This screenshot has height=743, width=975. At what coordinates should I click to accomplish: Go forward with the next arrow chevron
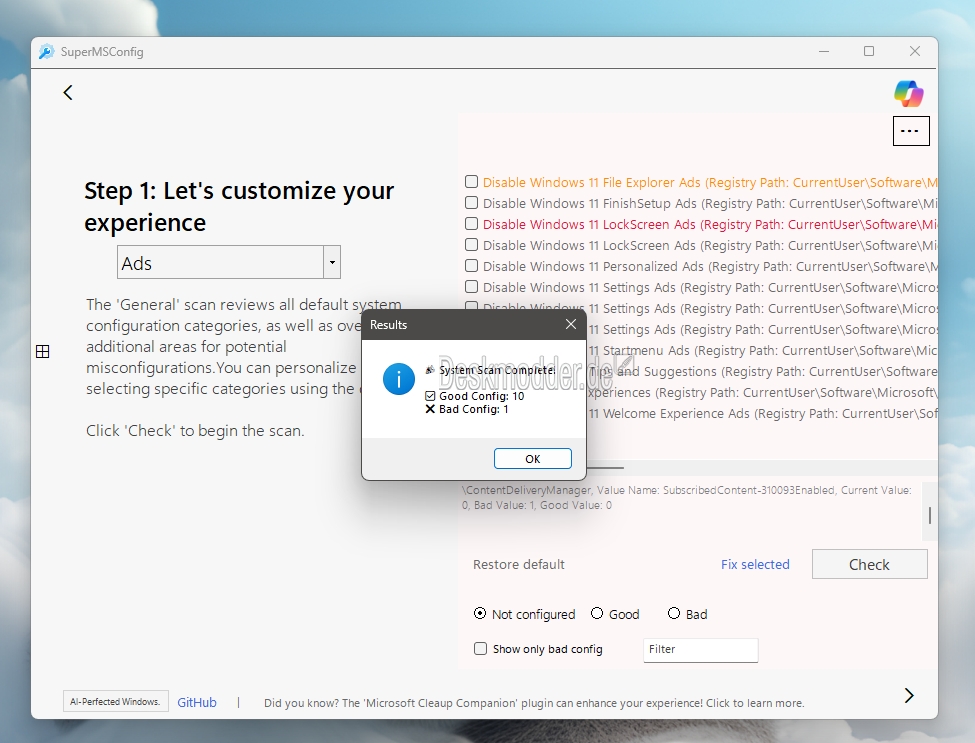coord(908,695)
